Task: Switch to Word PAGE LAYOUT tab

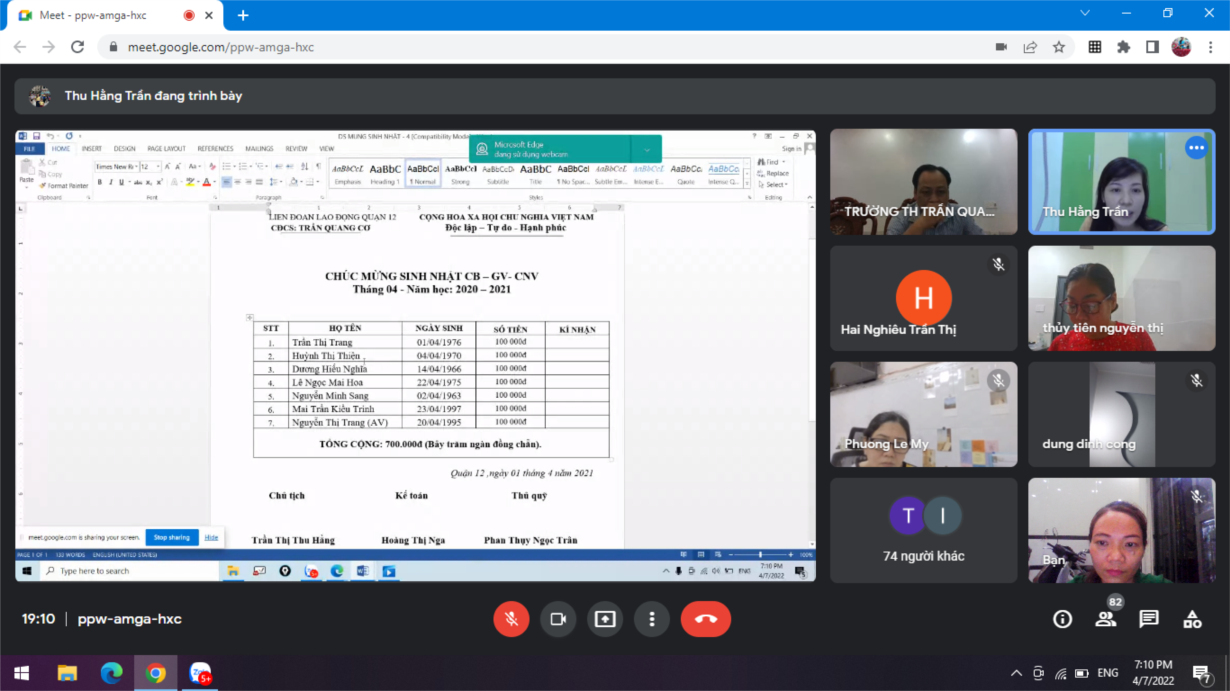Action: (x=166, y=149)
